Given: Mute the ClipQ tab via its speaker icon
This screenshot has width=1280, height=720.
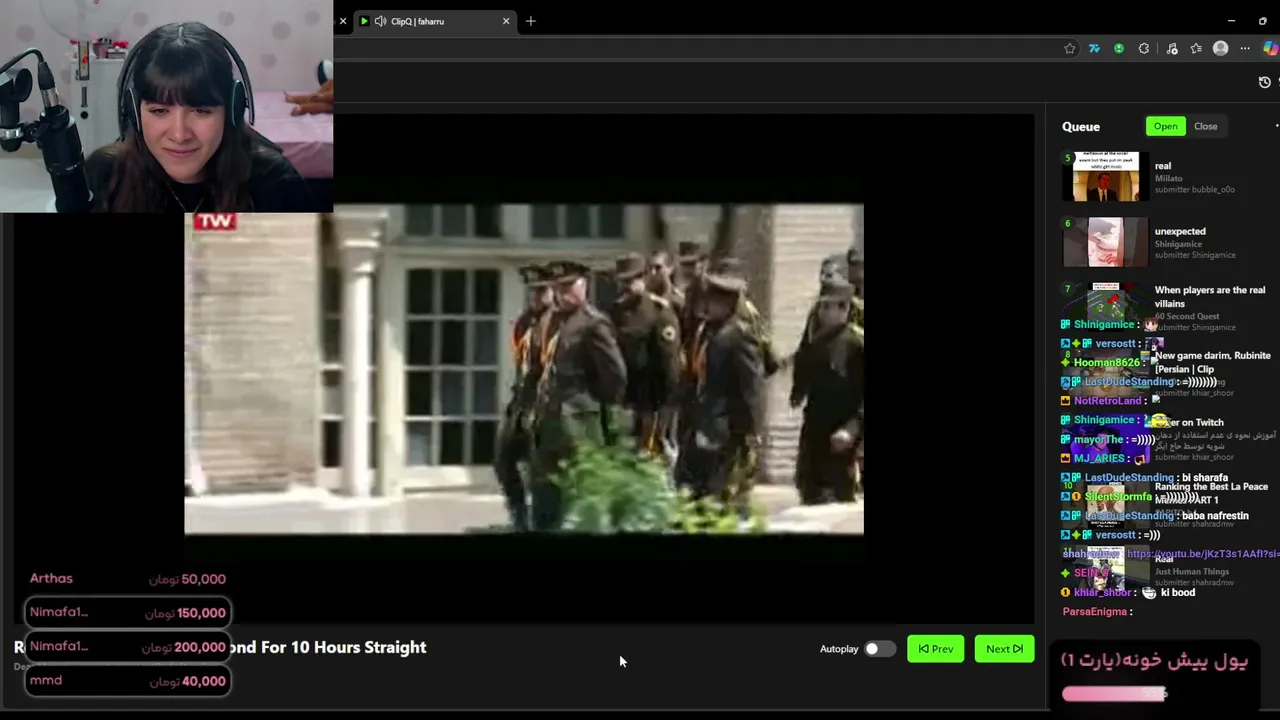Looking at the screenshot, I should tap(380, 21).
